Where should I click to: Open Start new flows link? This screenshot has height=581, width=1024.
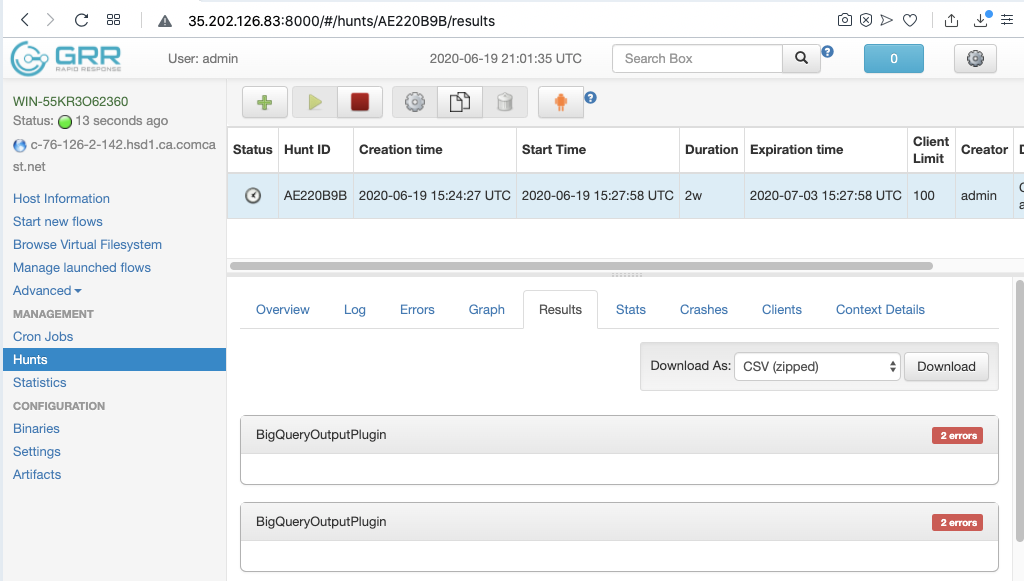click(57, 221)
